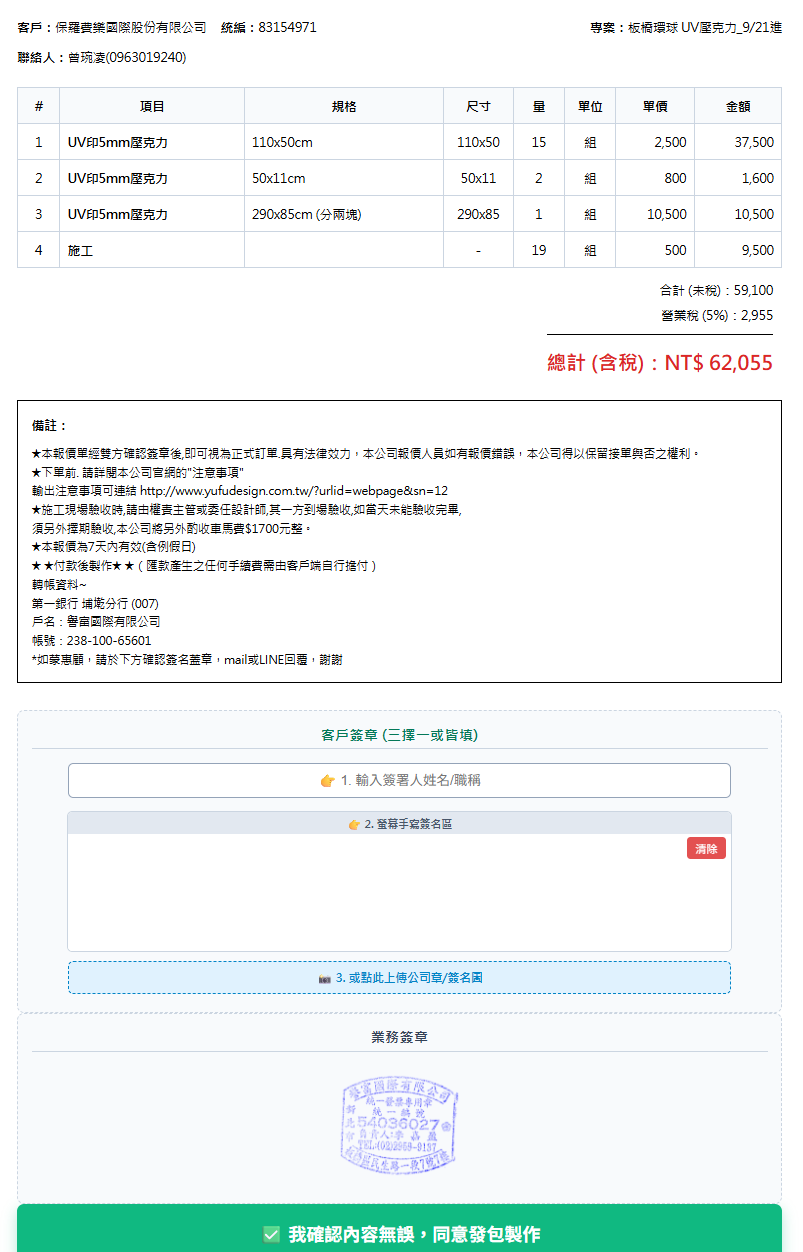Screen dimensions: 803x1252
Task: Click the 單價 column header
Action: (655, 106)
